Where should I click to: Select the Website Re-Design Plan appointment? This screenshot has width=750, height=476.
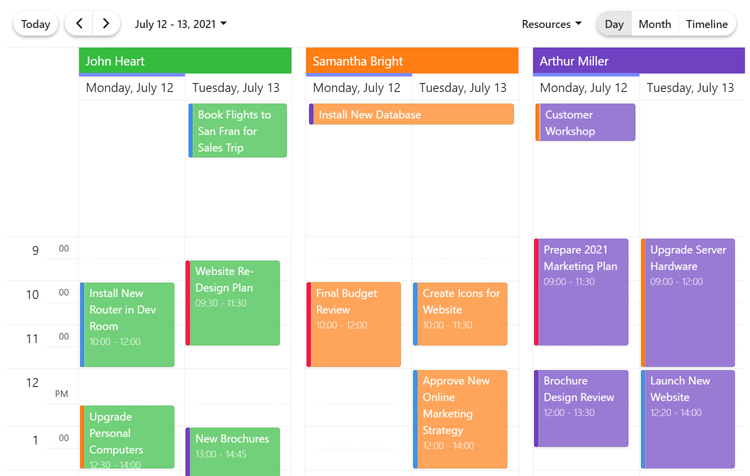pyautogui.click(x=233, y=303)
